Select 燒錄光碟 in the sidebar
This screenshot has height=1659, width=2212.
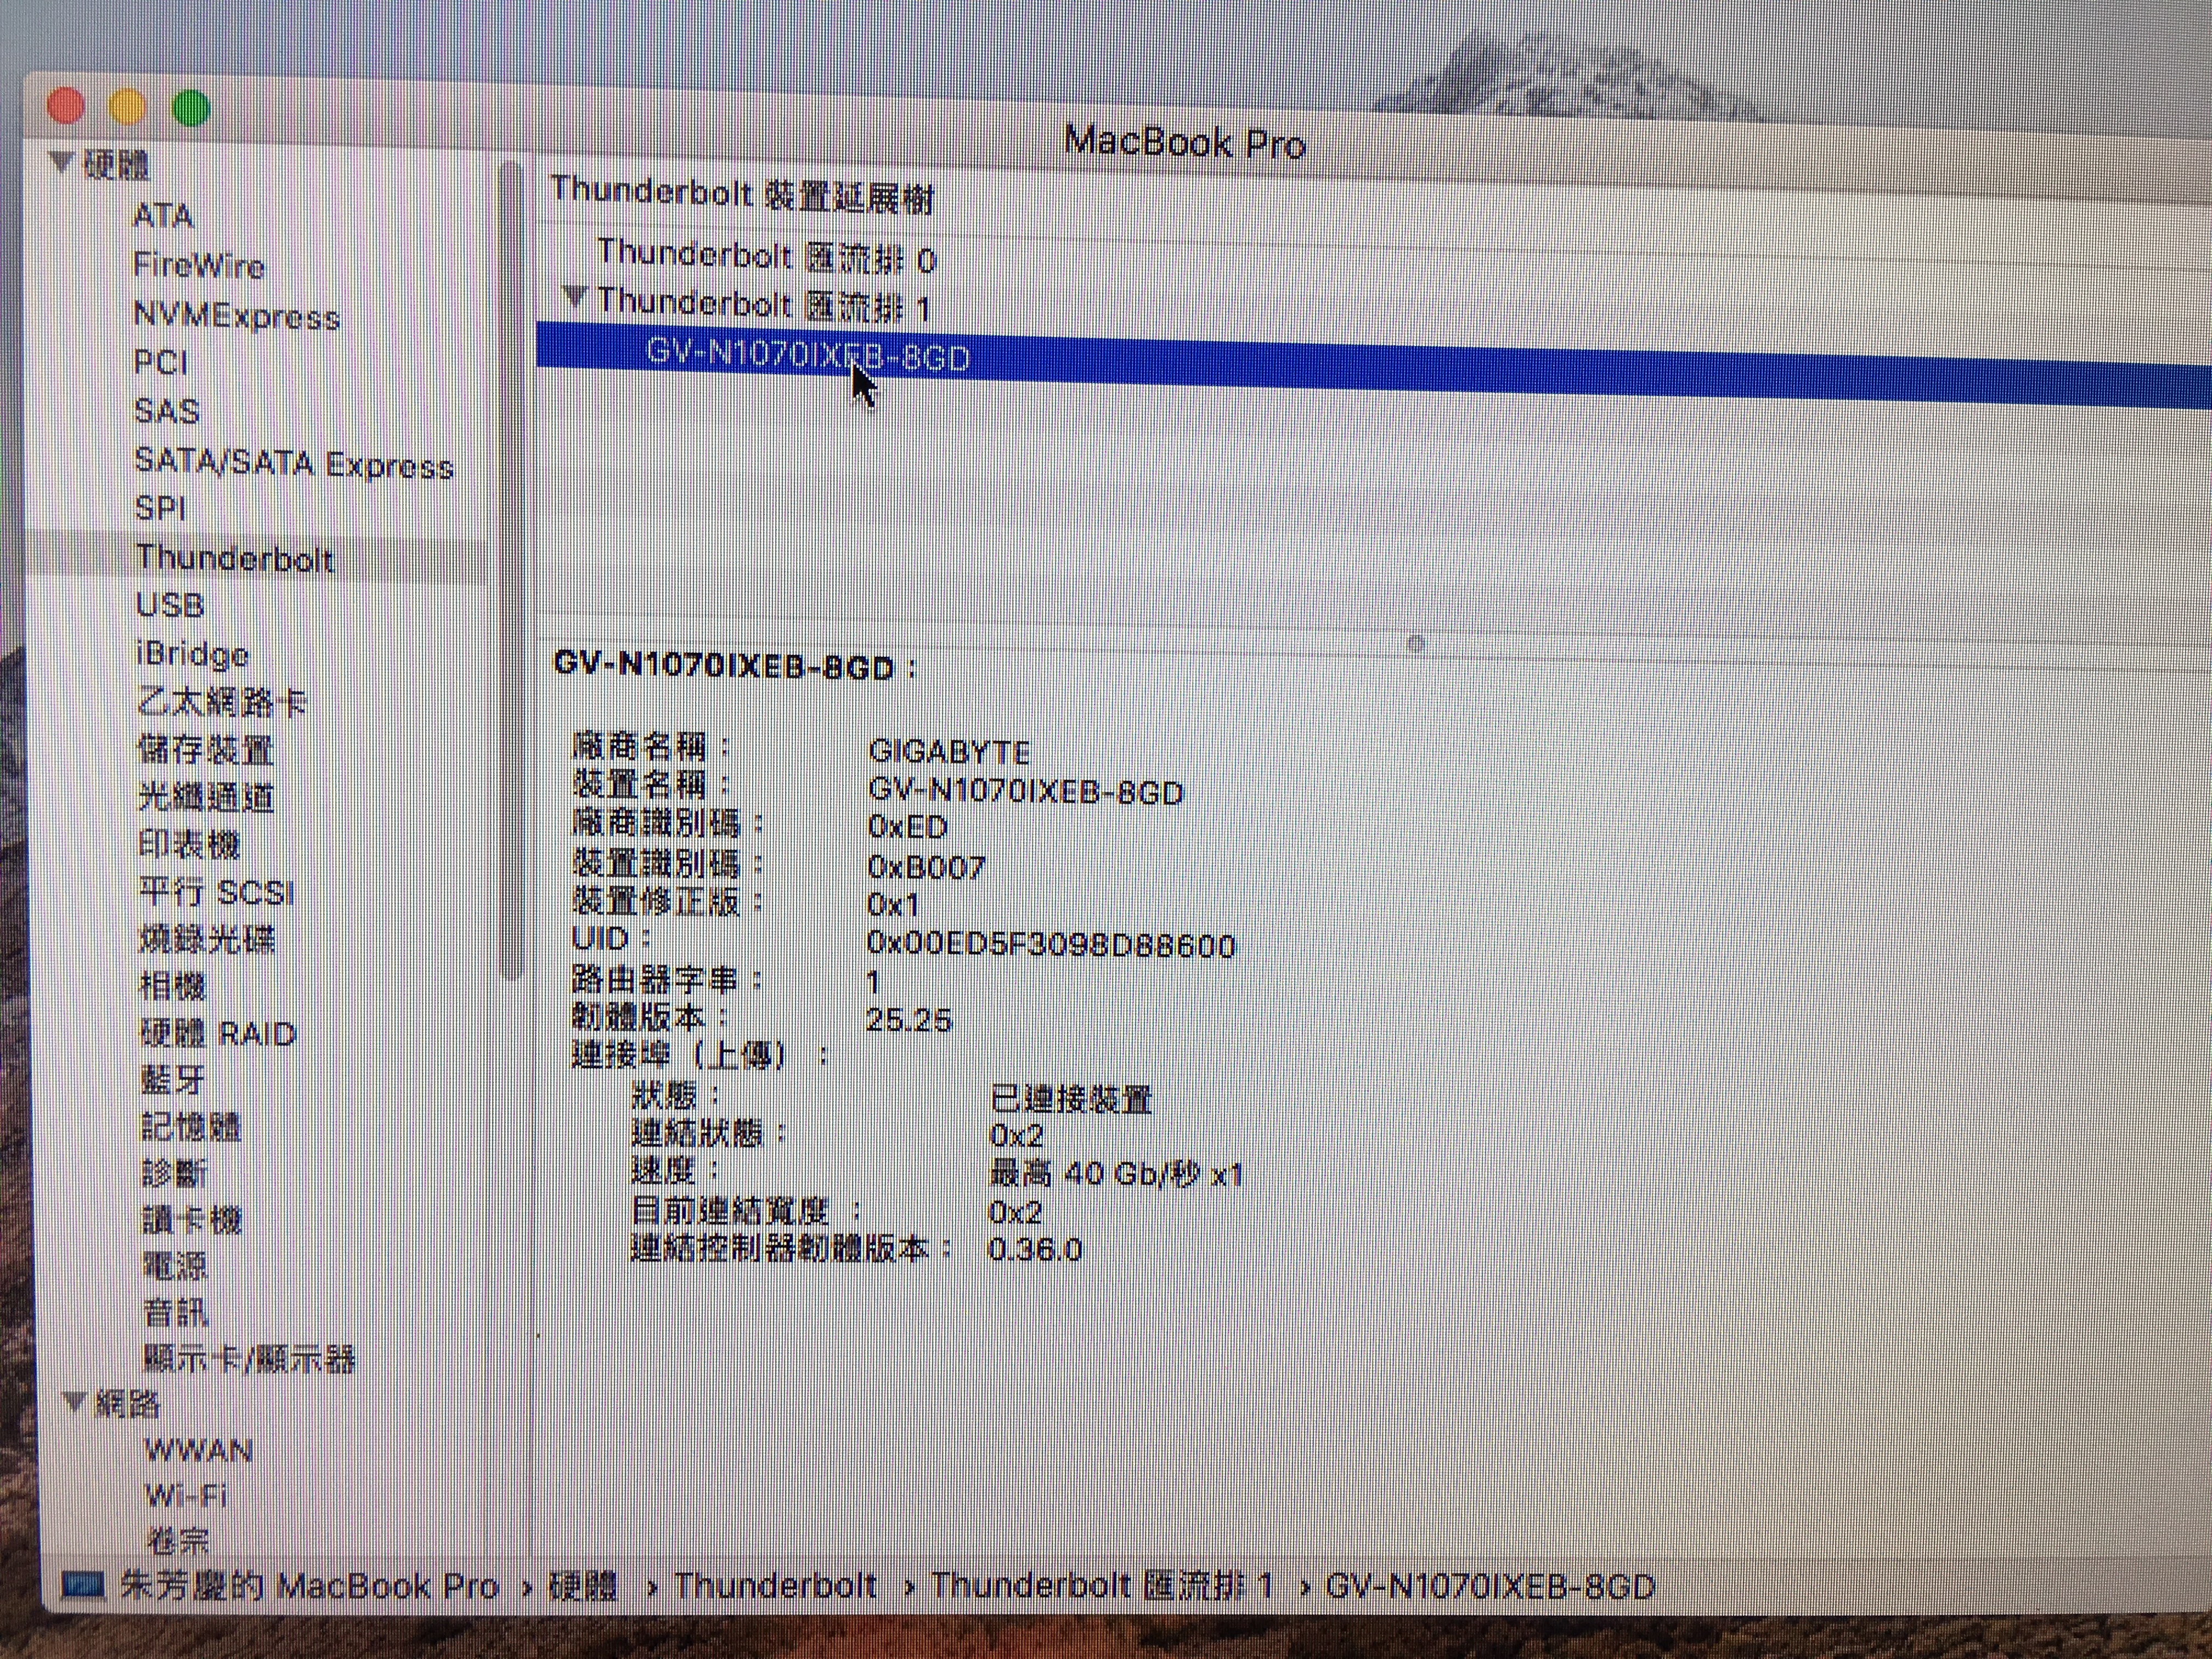(x=207, y=939)
